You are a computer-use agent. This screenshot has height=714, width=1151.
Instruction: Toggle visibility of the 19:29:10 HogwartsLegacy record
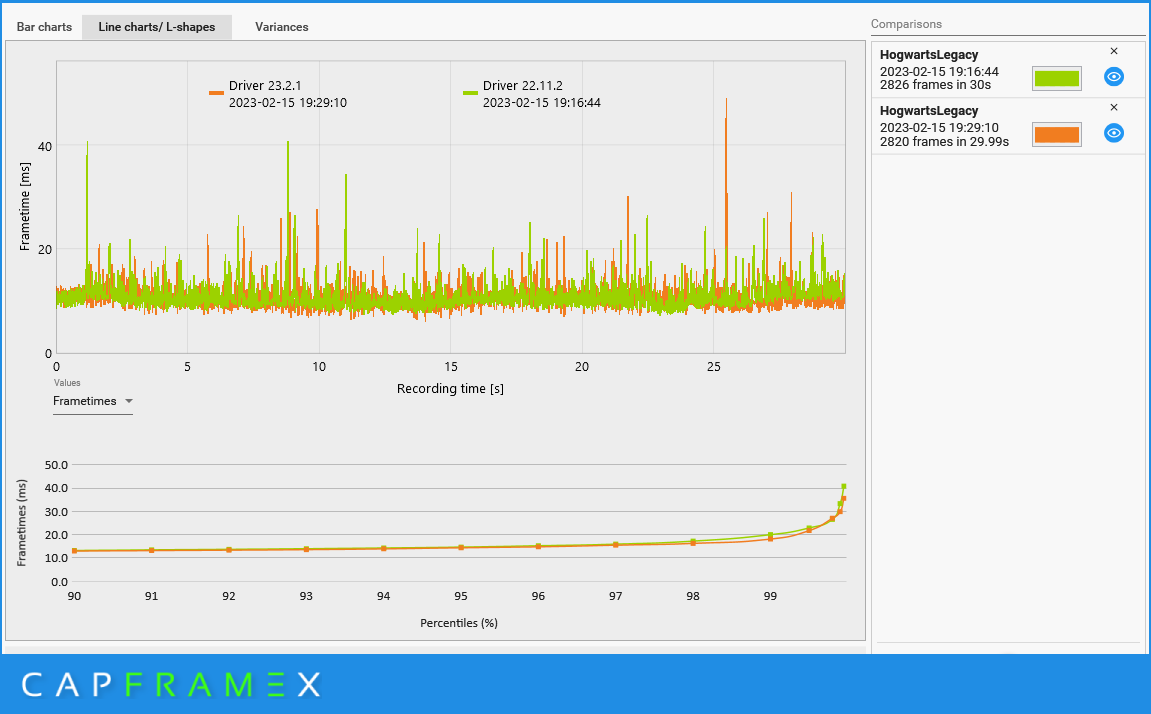pyautogui.click(x=1114, y=133)
